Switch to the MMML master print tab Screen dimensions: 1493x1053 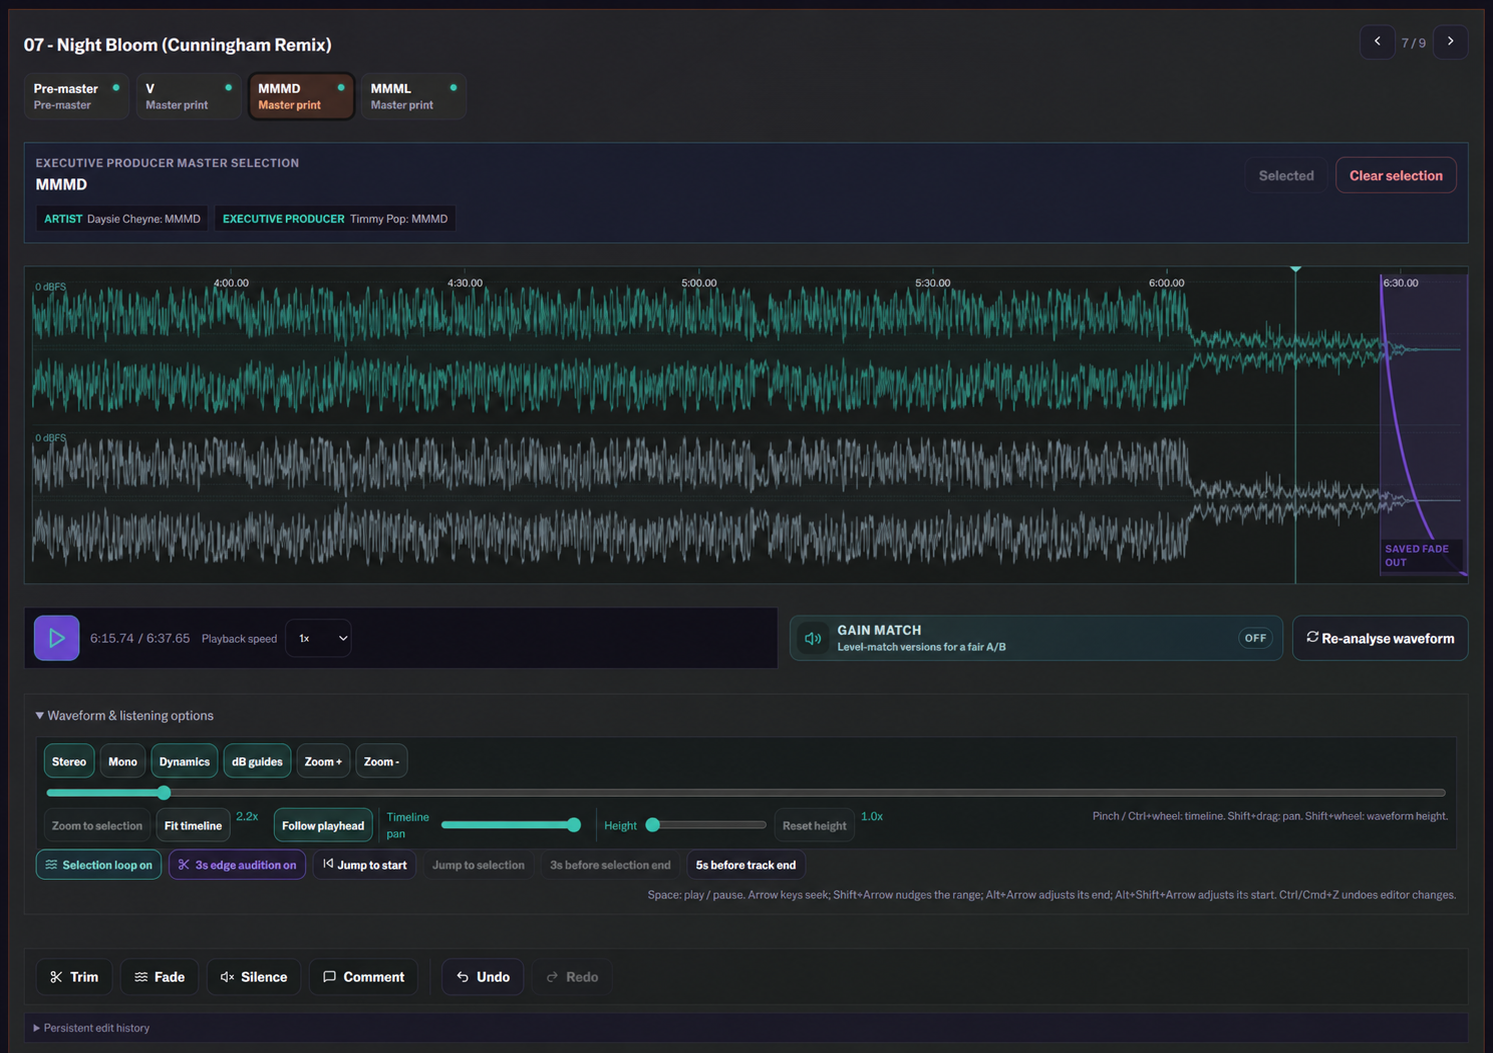(413, 96)
